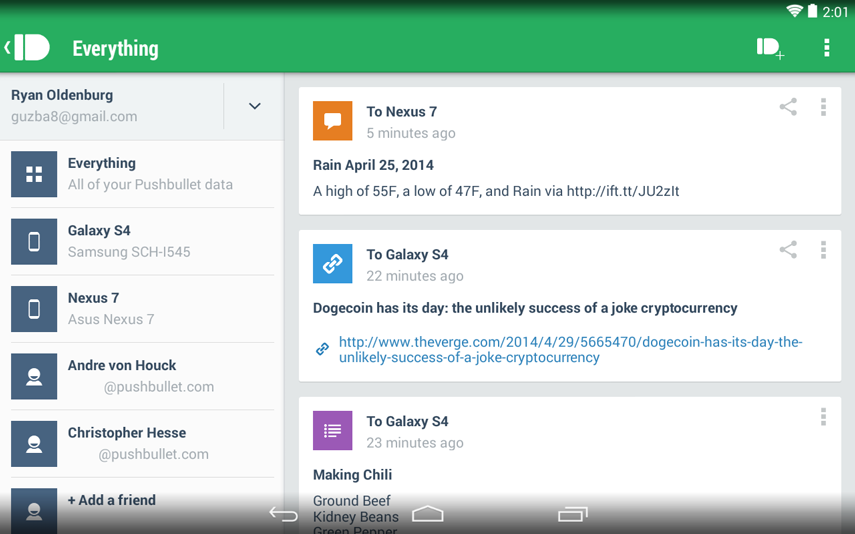Tap the small link icon beside theverge URL
855x534 pixels.
point(322,349)
